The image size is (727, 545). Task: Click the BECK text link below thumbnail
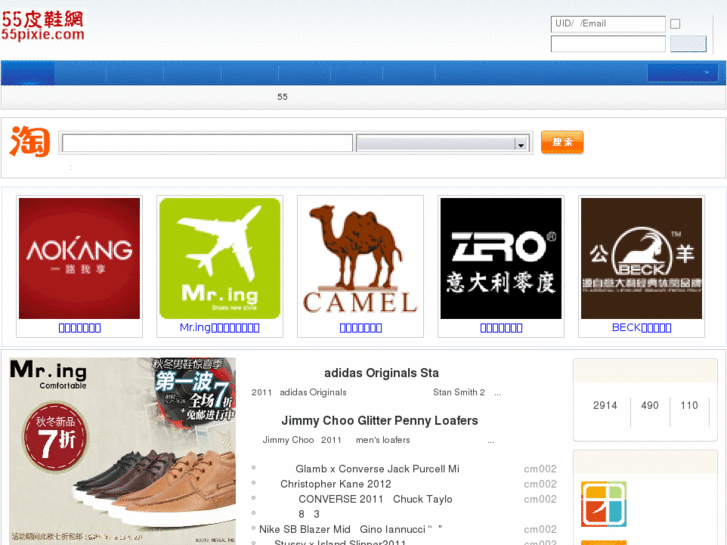[x=641, y=328]
